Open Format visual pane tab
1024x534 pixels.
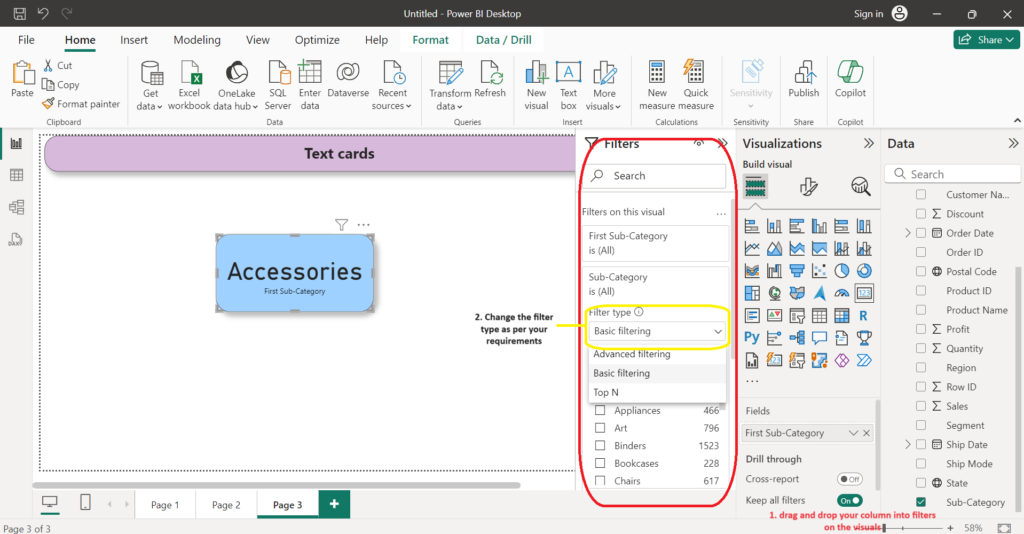tap(808, 187)
